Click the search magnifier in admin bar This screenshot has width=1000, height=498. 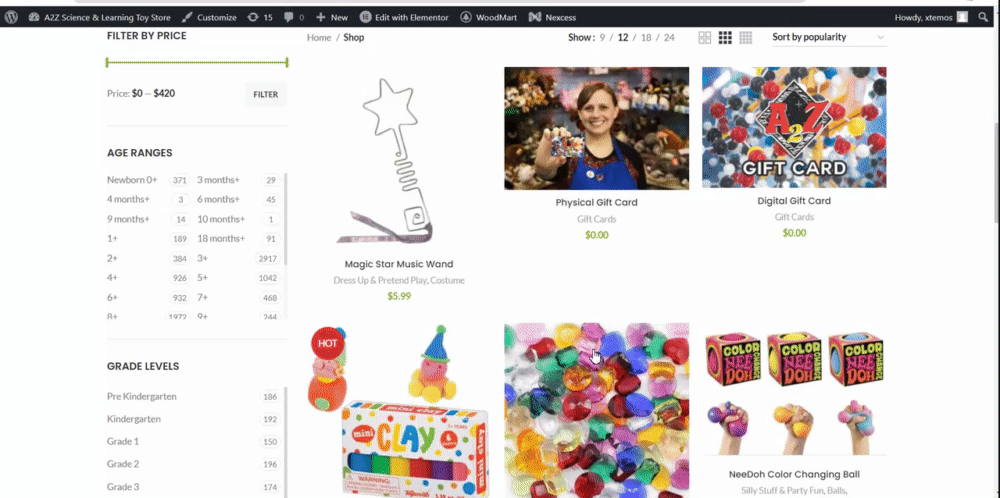pos(983,17)
